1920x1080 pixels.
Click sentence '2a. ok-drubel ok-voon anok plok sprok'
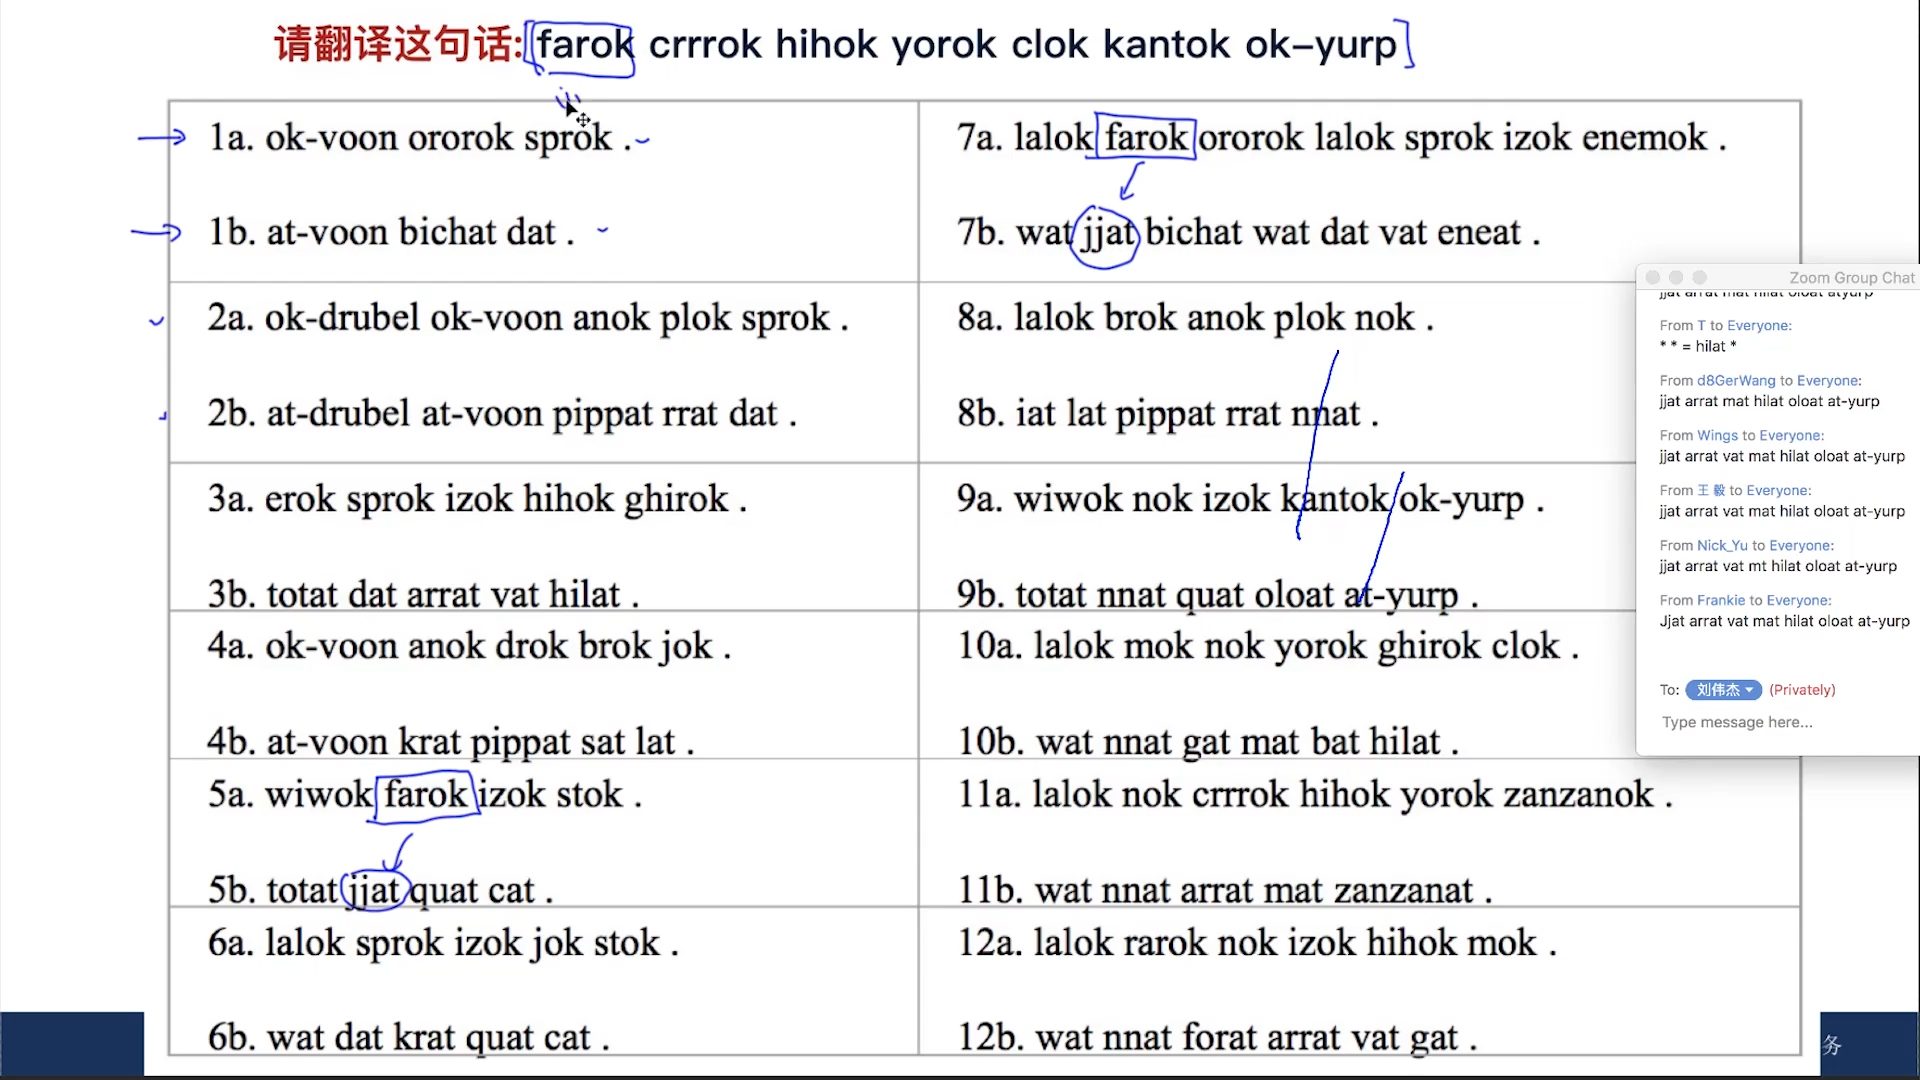(528, 318)
